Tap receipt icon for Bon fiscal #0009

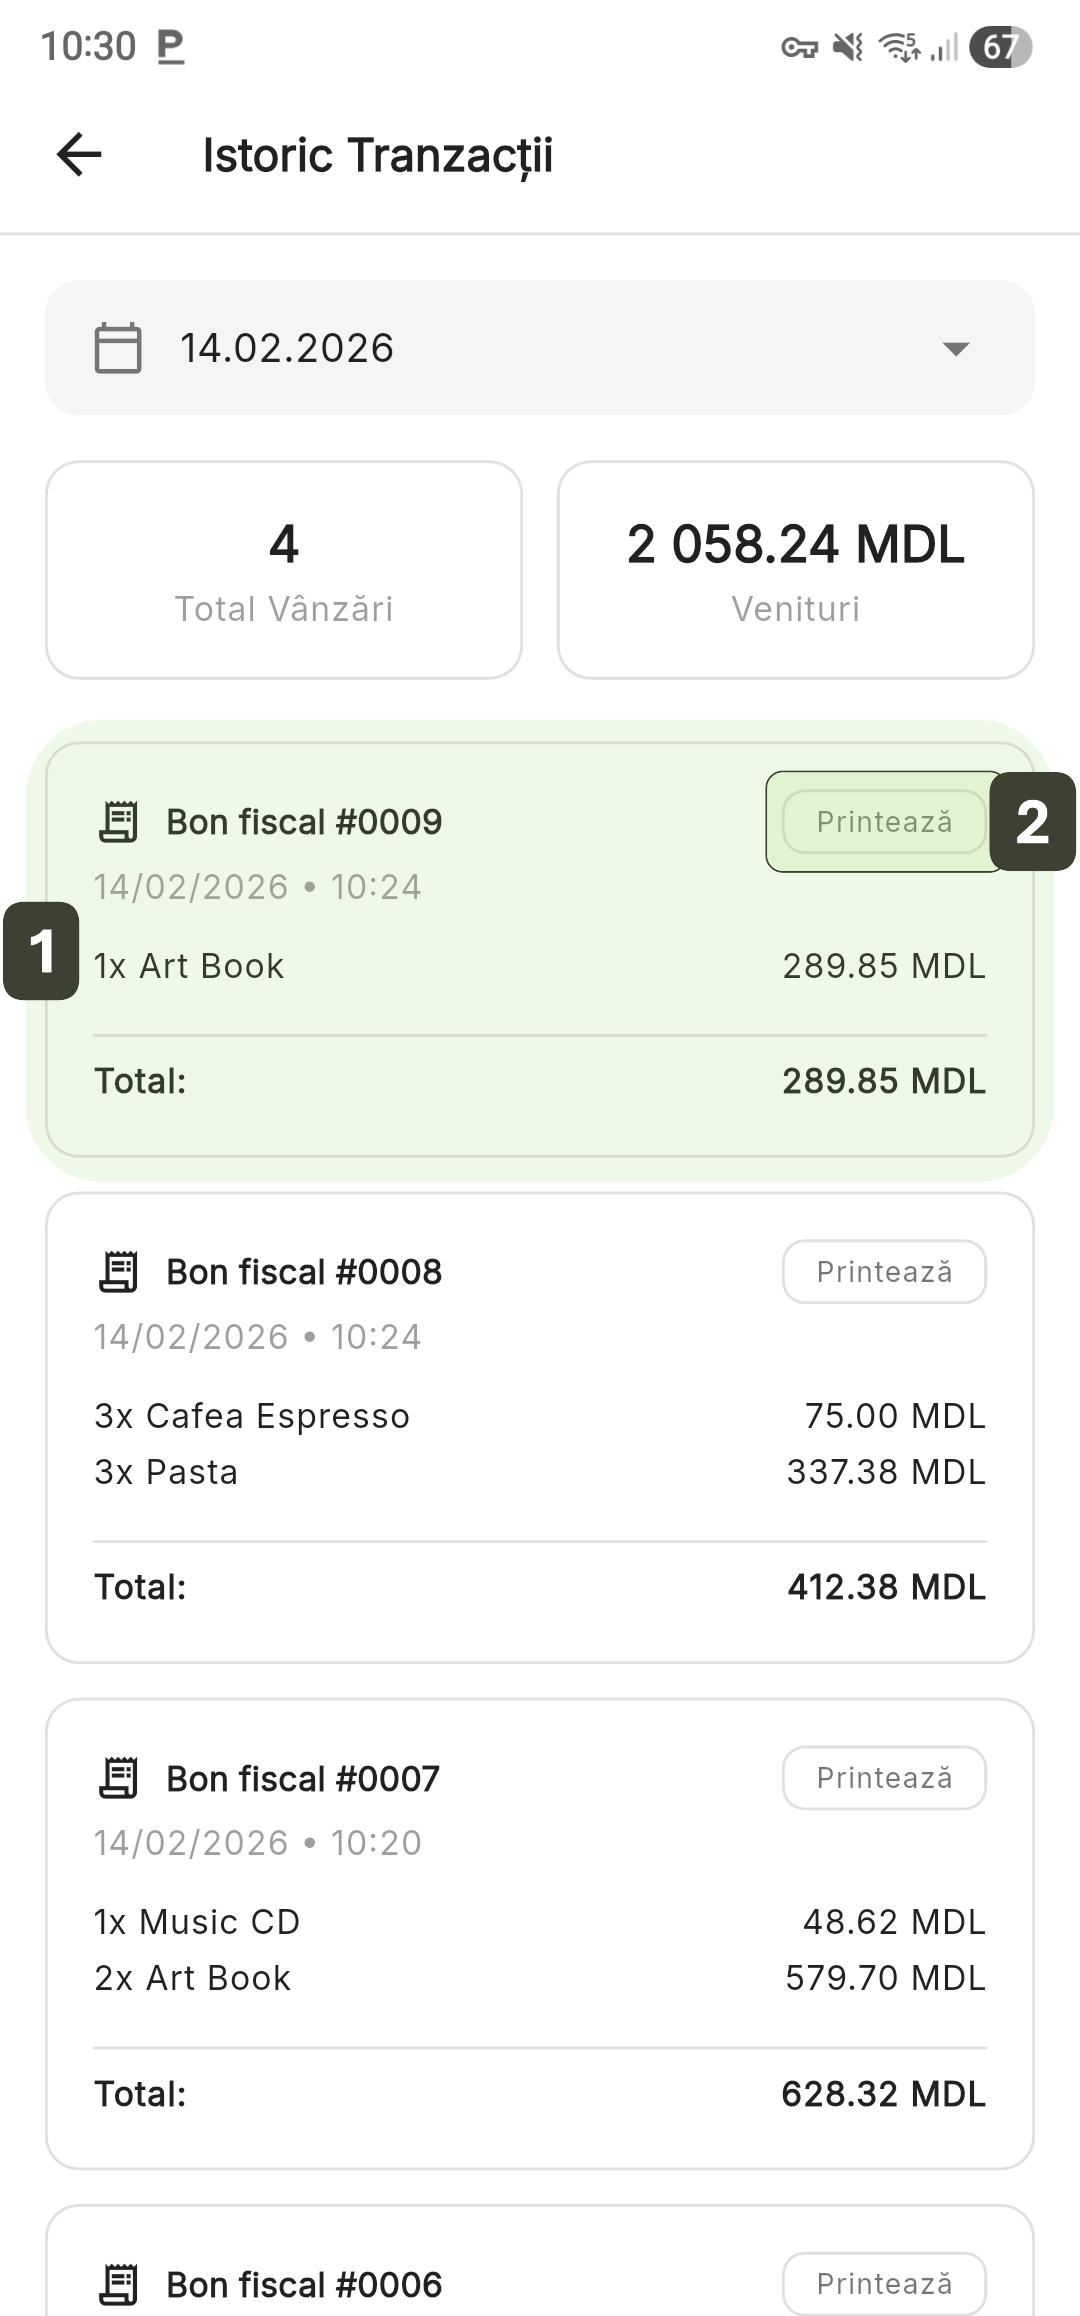(x=119, y=822)
